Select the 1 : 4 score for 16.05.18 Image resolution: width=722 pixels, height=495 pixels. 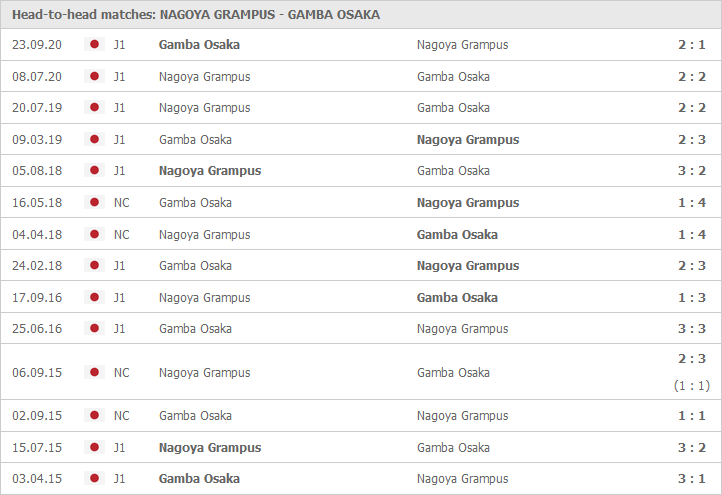pyautogui.click(x=692, y=203)
